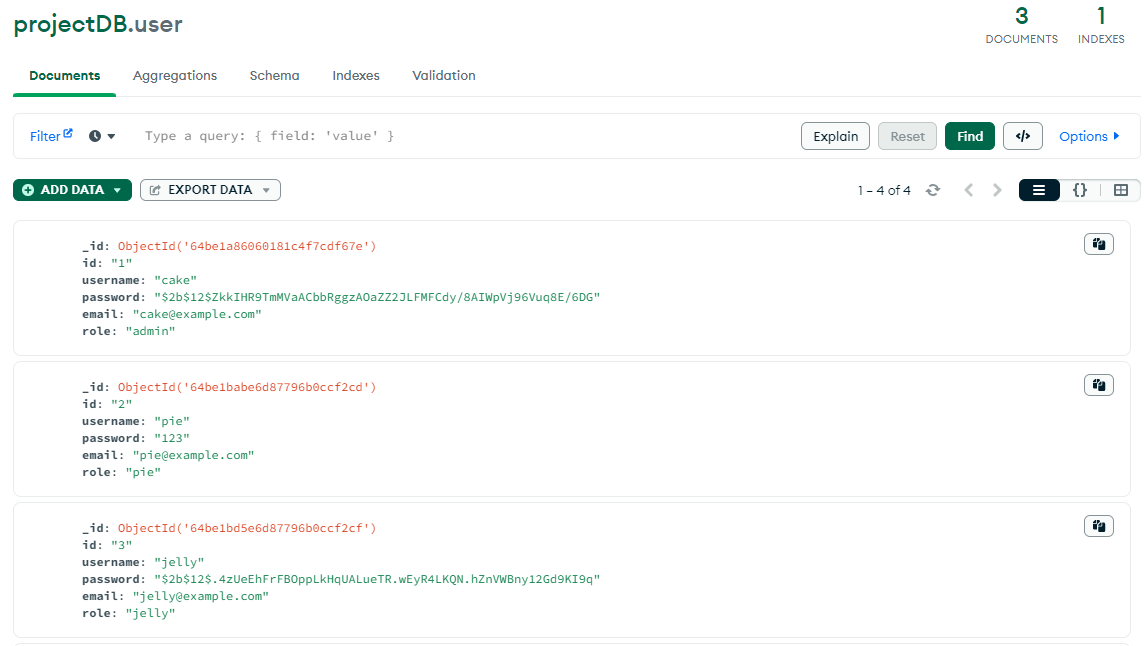Click the email "pie@example.com"
Screen dimensions: 1145x646
194,455
